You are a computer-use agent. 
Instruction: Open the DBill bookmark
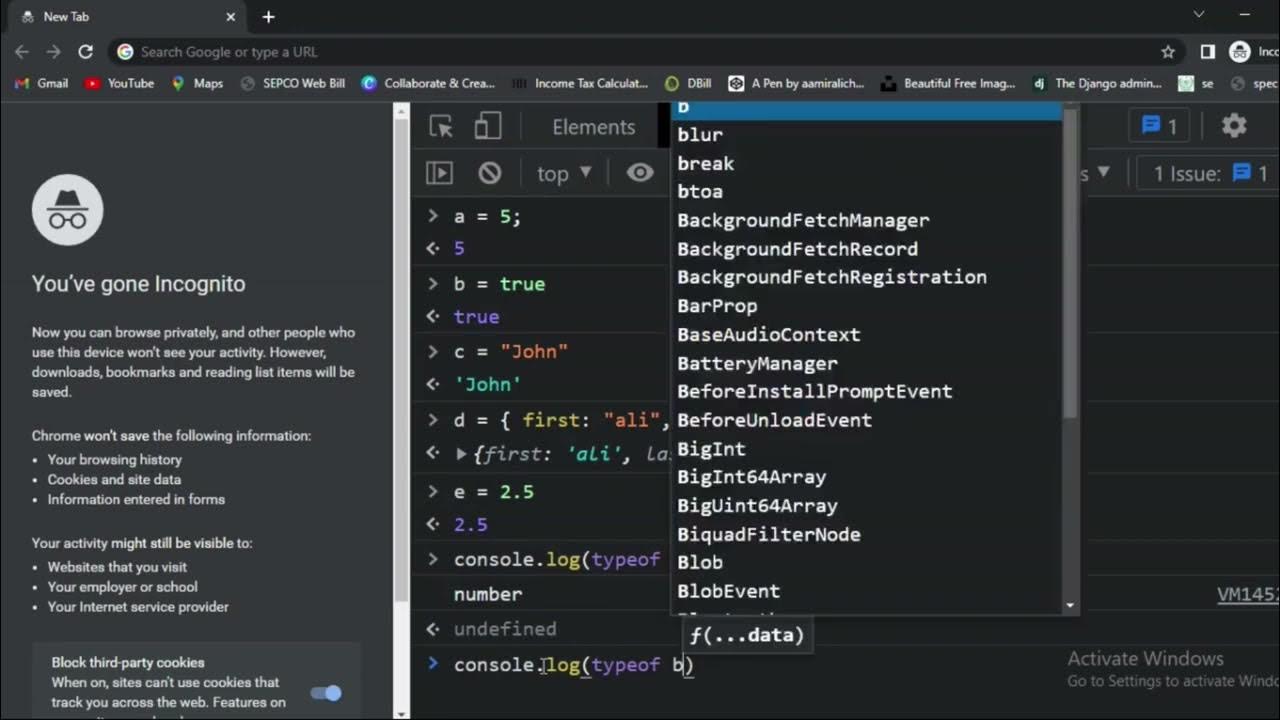[688, 83]
